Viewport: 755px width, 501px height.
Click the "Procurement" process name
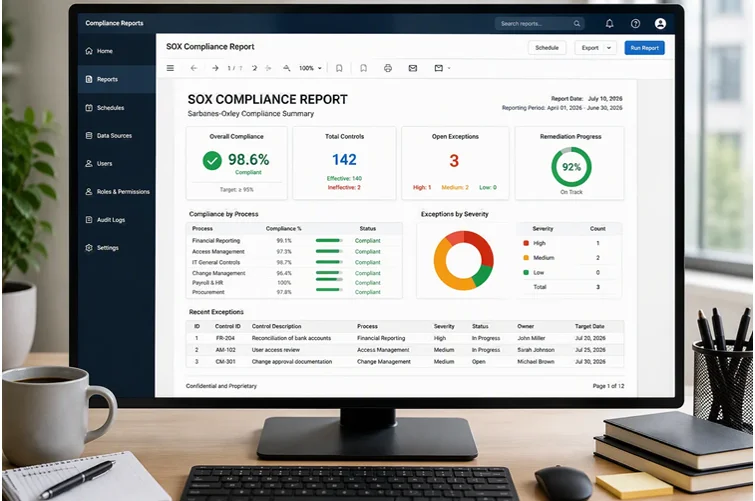[x=208, y=292]
